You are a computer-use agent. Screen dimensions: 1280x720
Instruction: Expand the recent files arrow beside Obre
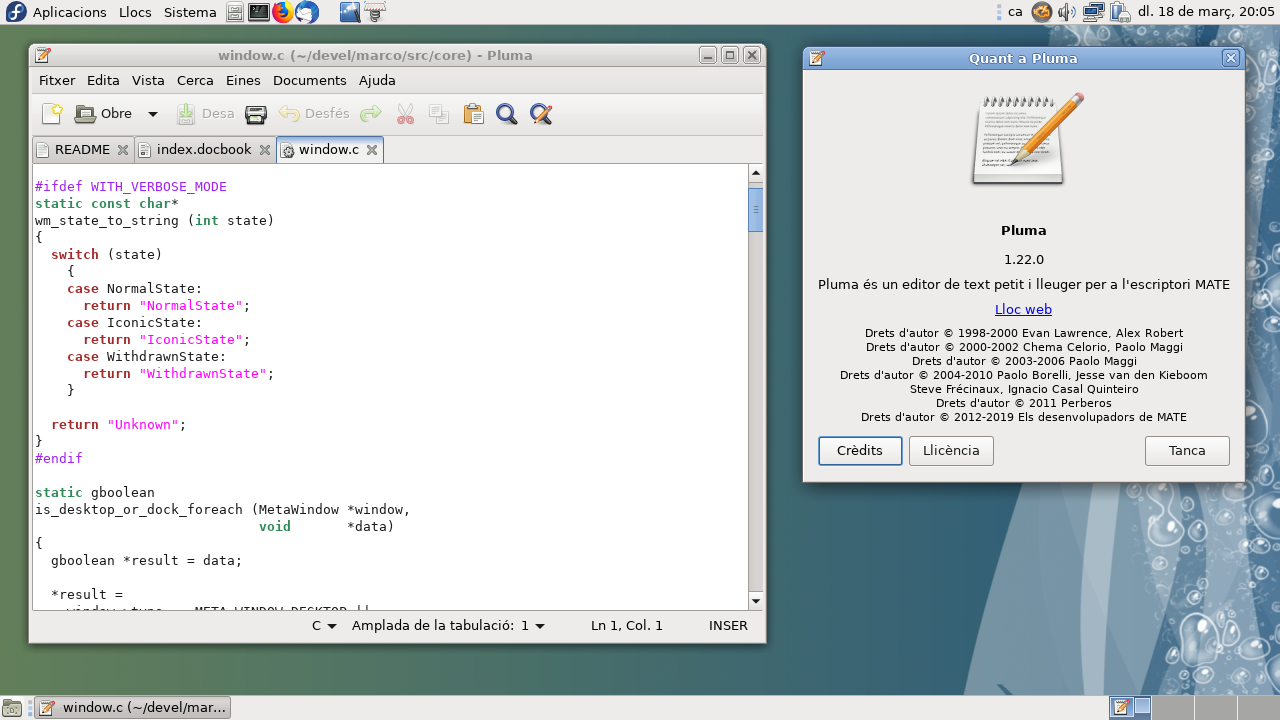tap(153, 114)
